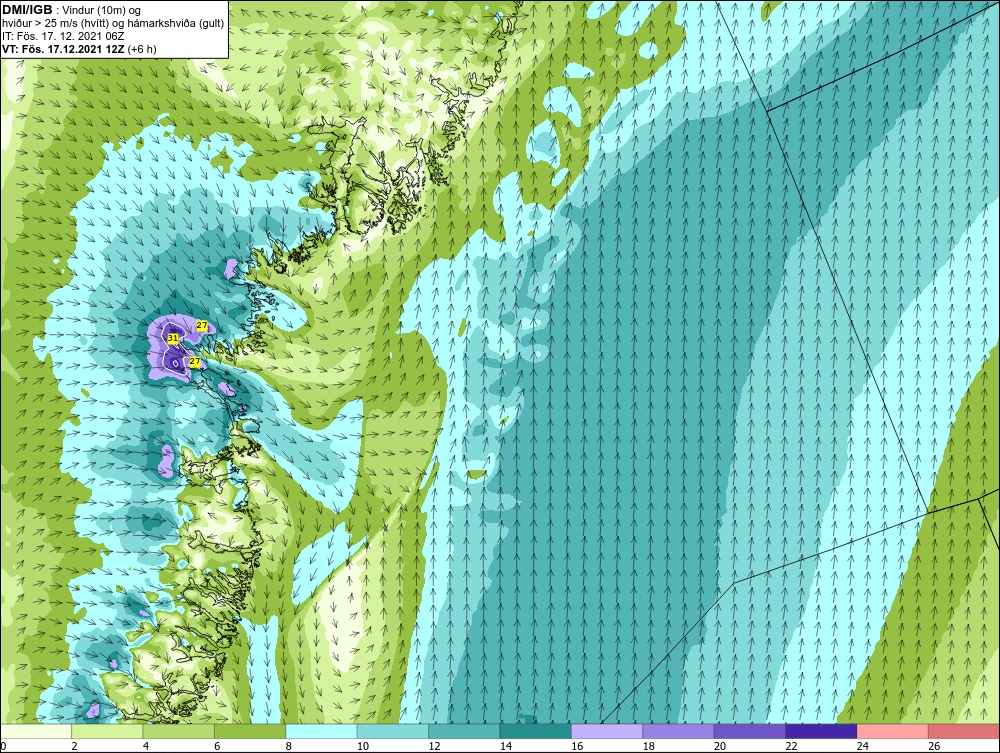1000x753 pixels.
Task: Click the legend scale value 8
Action: pos(289,746)
